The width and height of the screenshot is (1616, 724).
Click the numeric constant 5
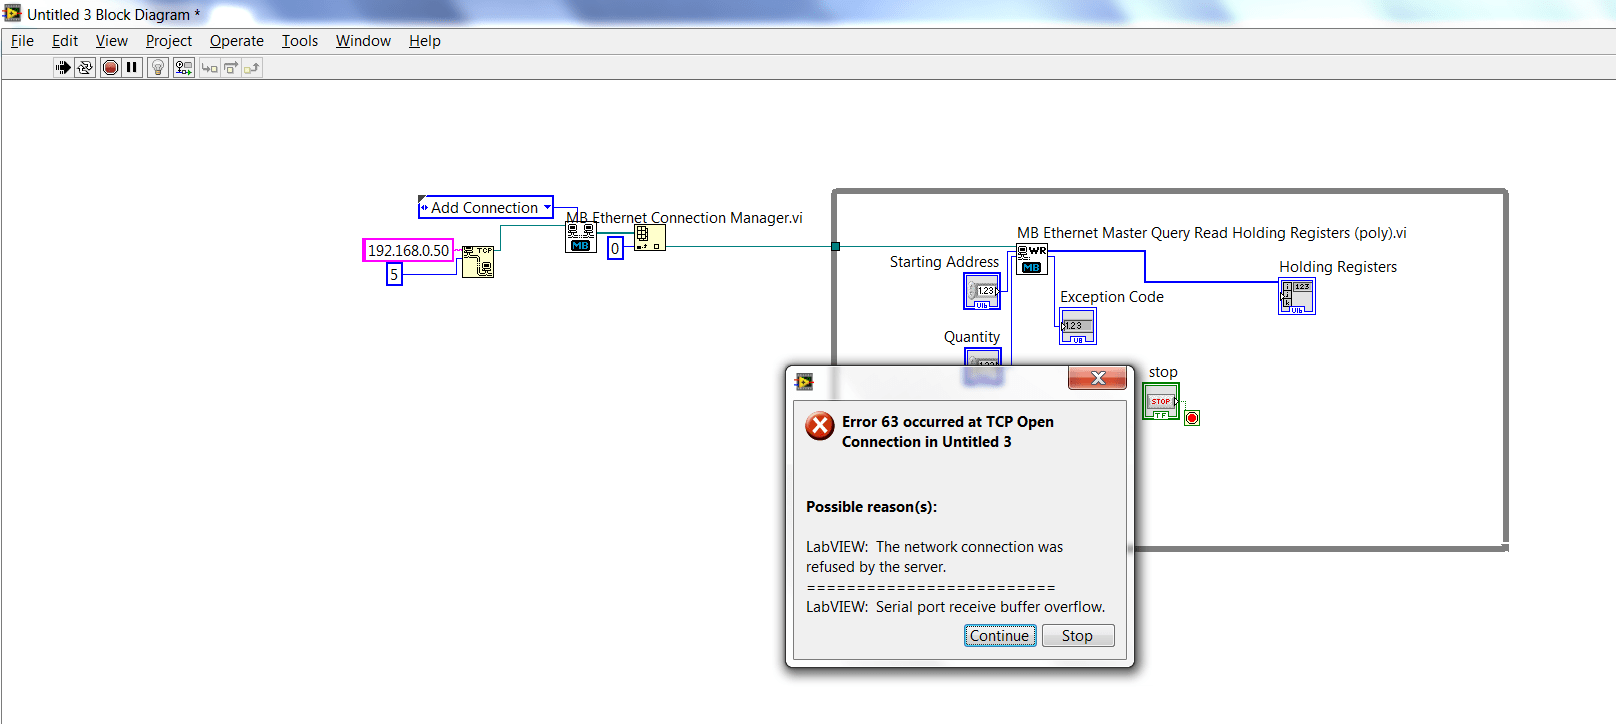394,274
